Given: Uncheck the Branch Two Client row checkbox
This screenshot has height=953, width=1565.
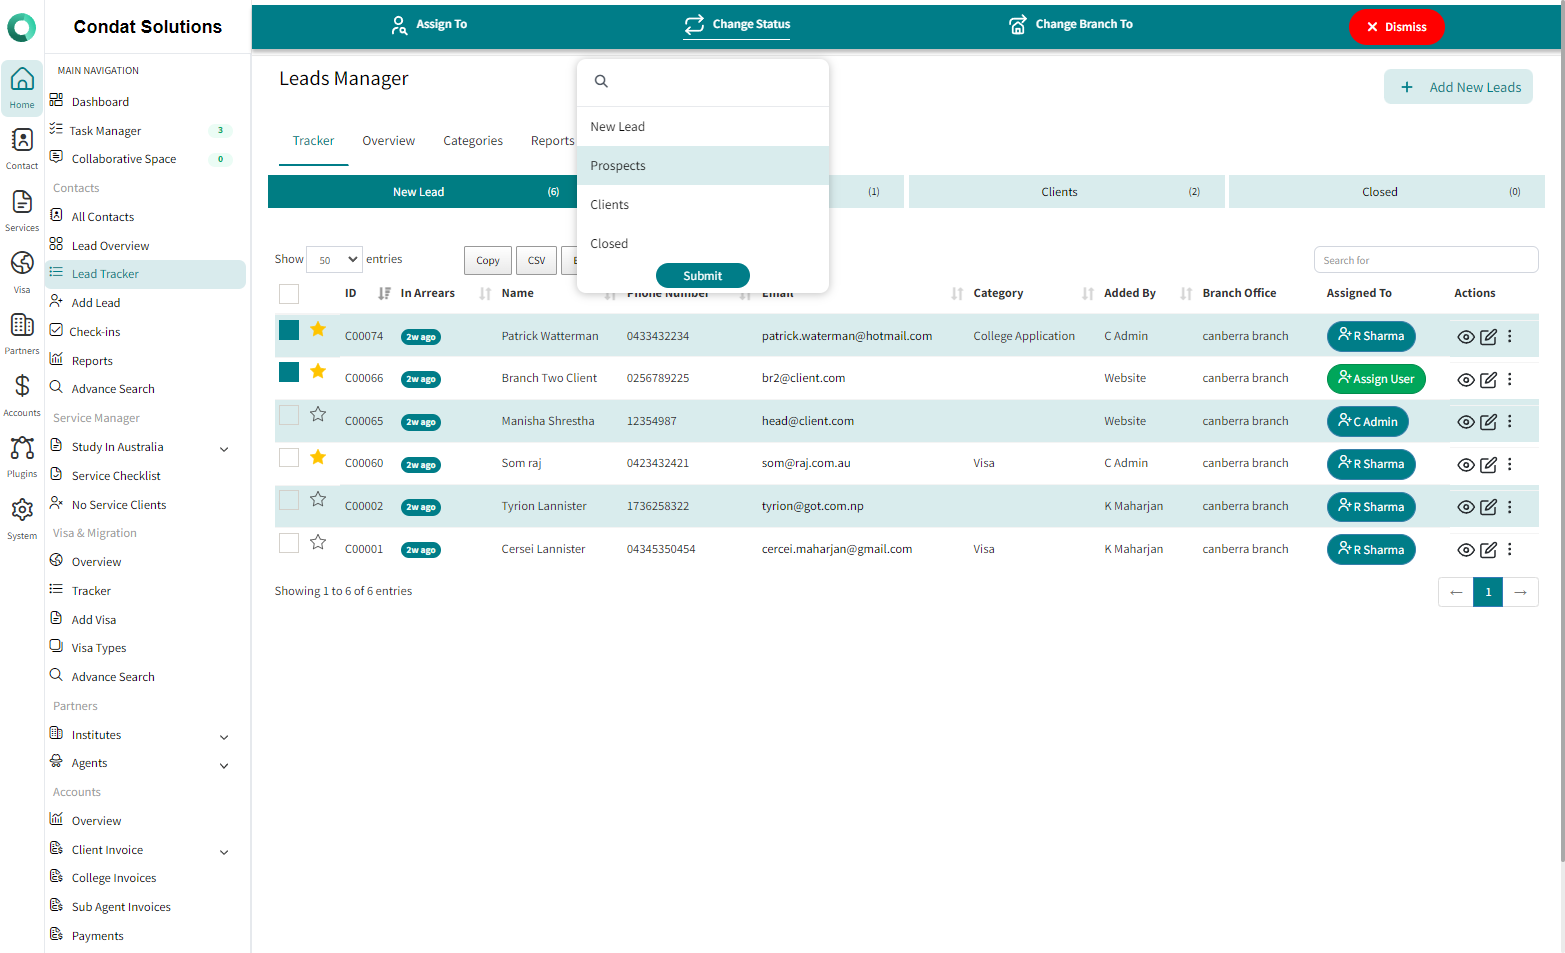Looking at the screenshot, I should (x=289, y=372).
